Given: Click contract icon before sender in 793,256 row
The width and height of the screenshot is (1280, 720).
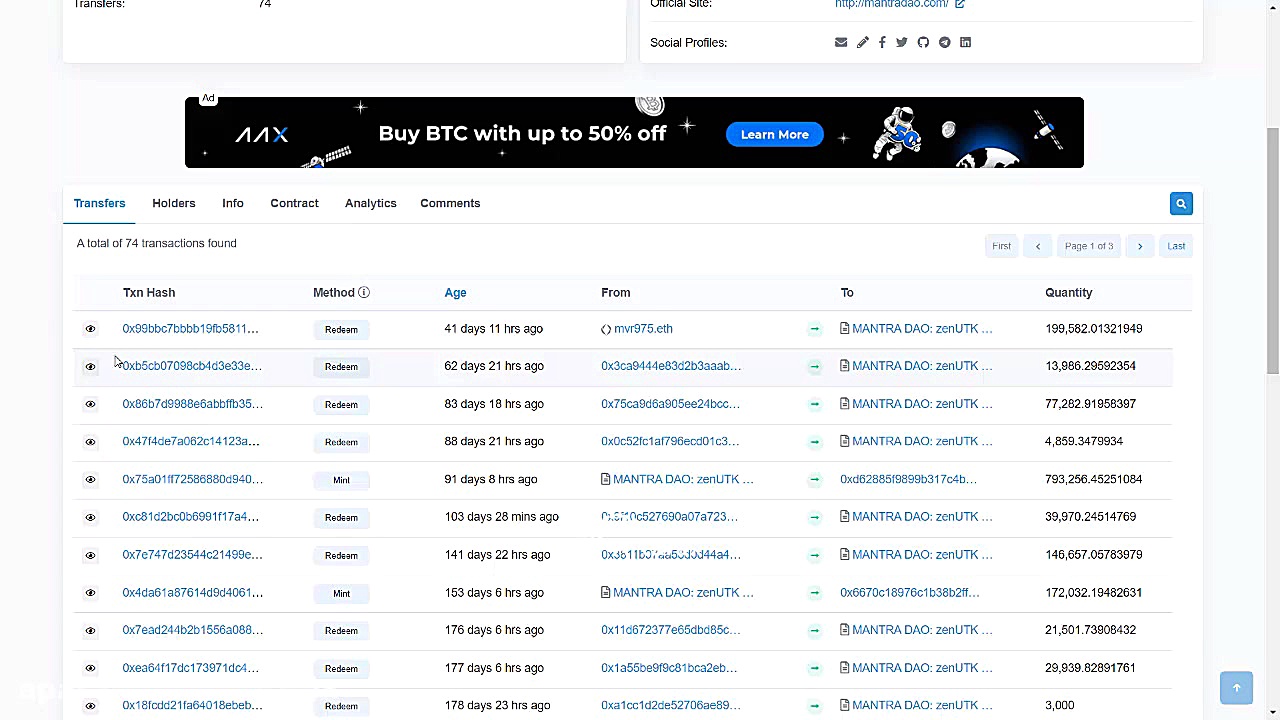Looking at the screenshot, I should (606, 479).
